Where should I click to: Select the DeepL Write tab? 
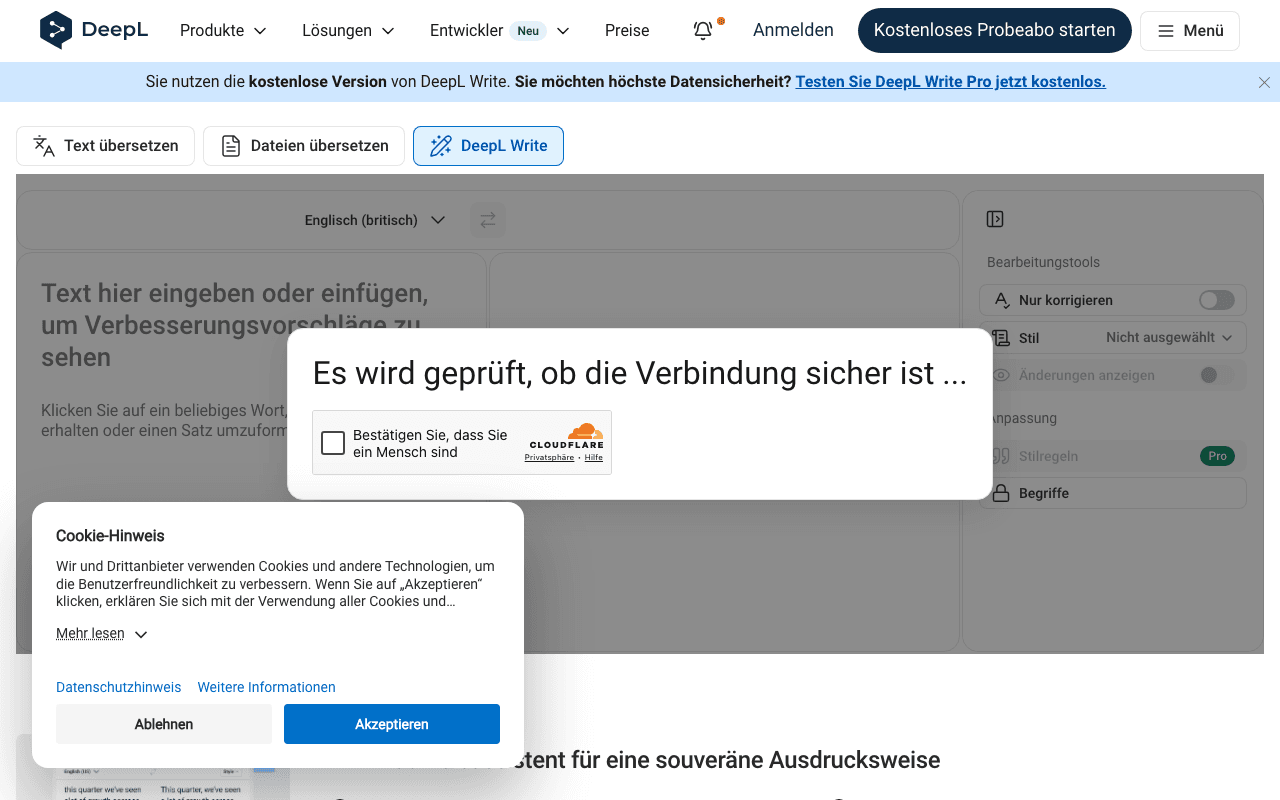point(488,146)
